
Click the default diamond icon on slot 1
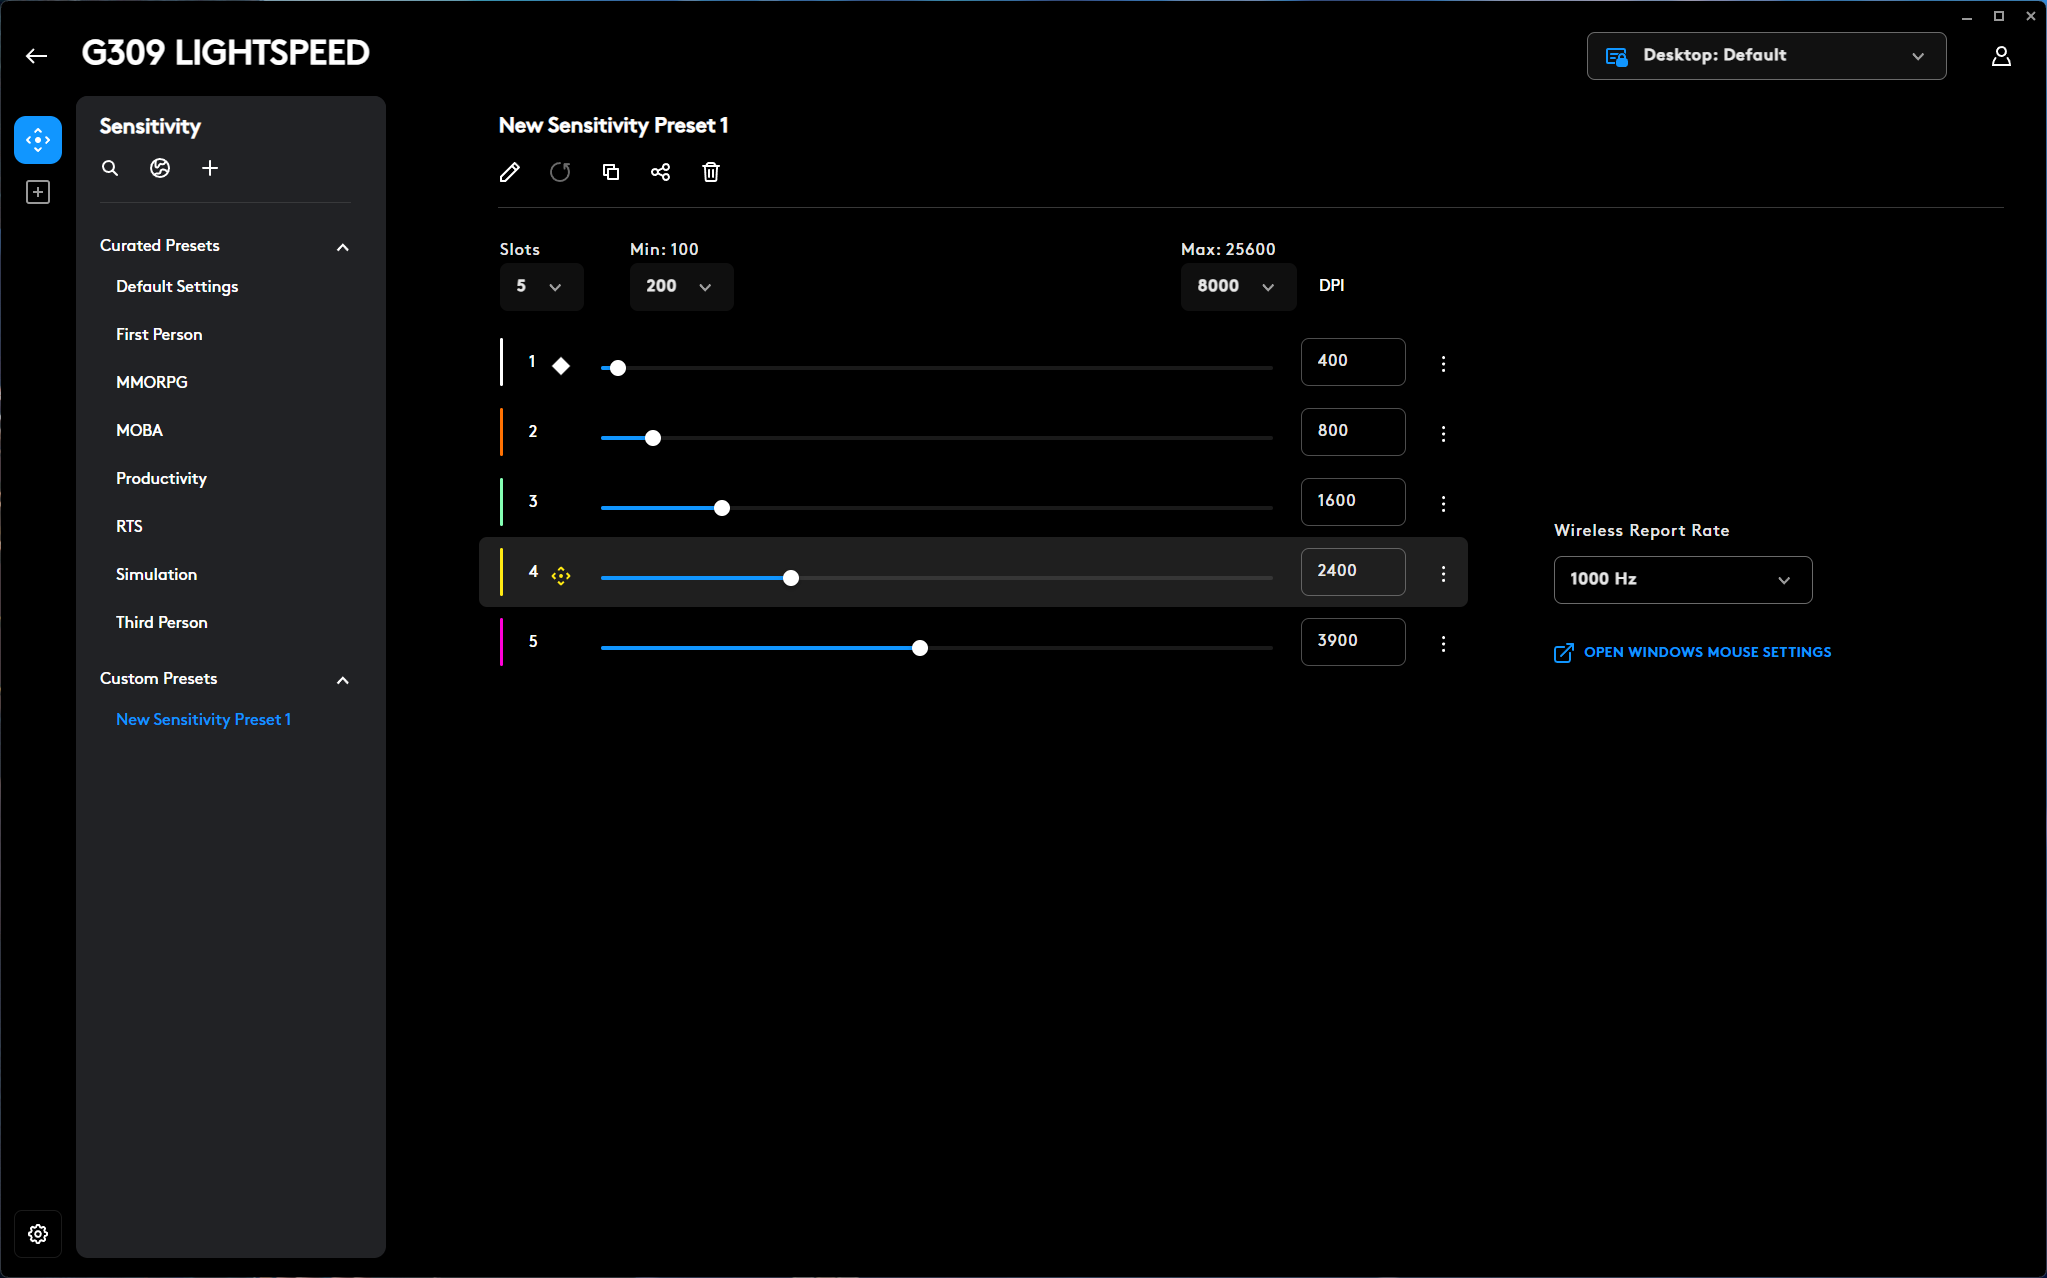[x=561, y=366]
